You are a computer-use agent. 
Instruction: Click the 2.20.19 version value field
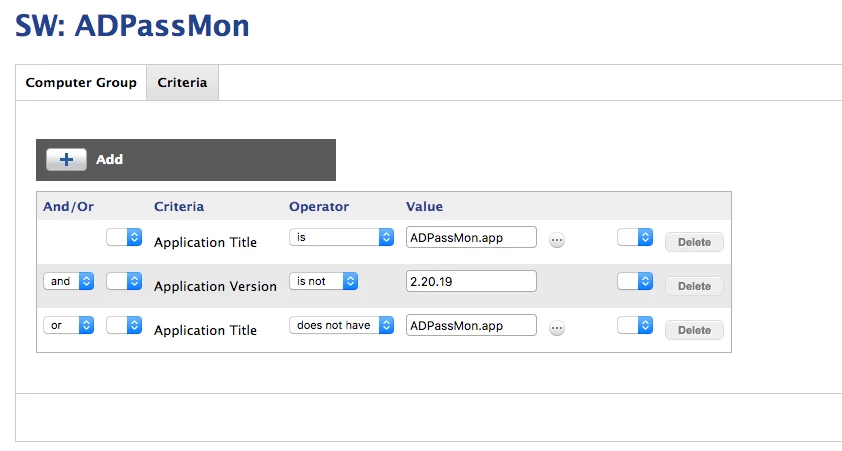[x=471, y=281]
